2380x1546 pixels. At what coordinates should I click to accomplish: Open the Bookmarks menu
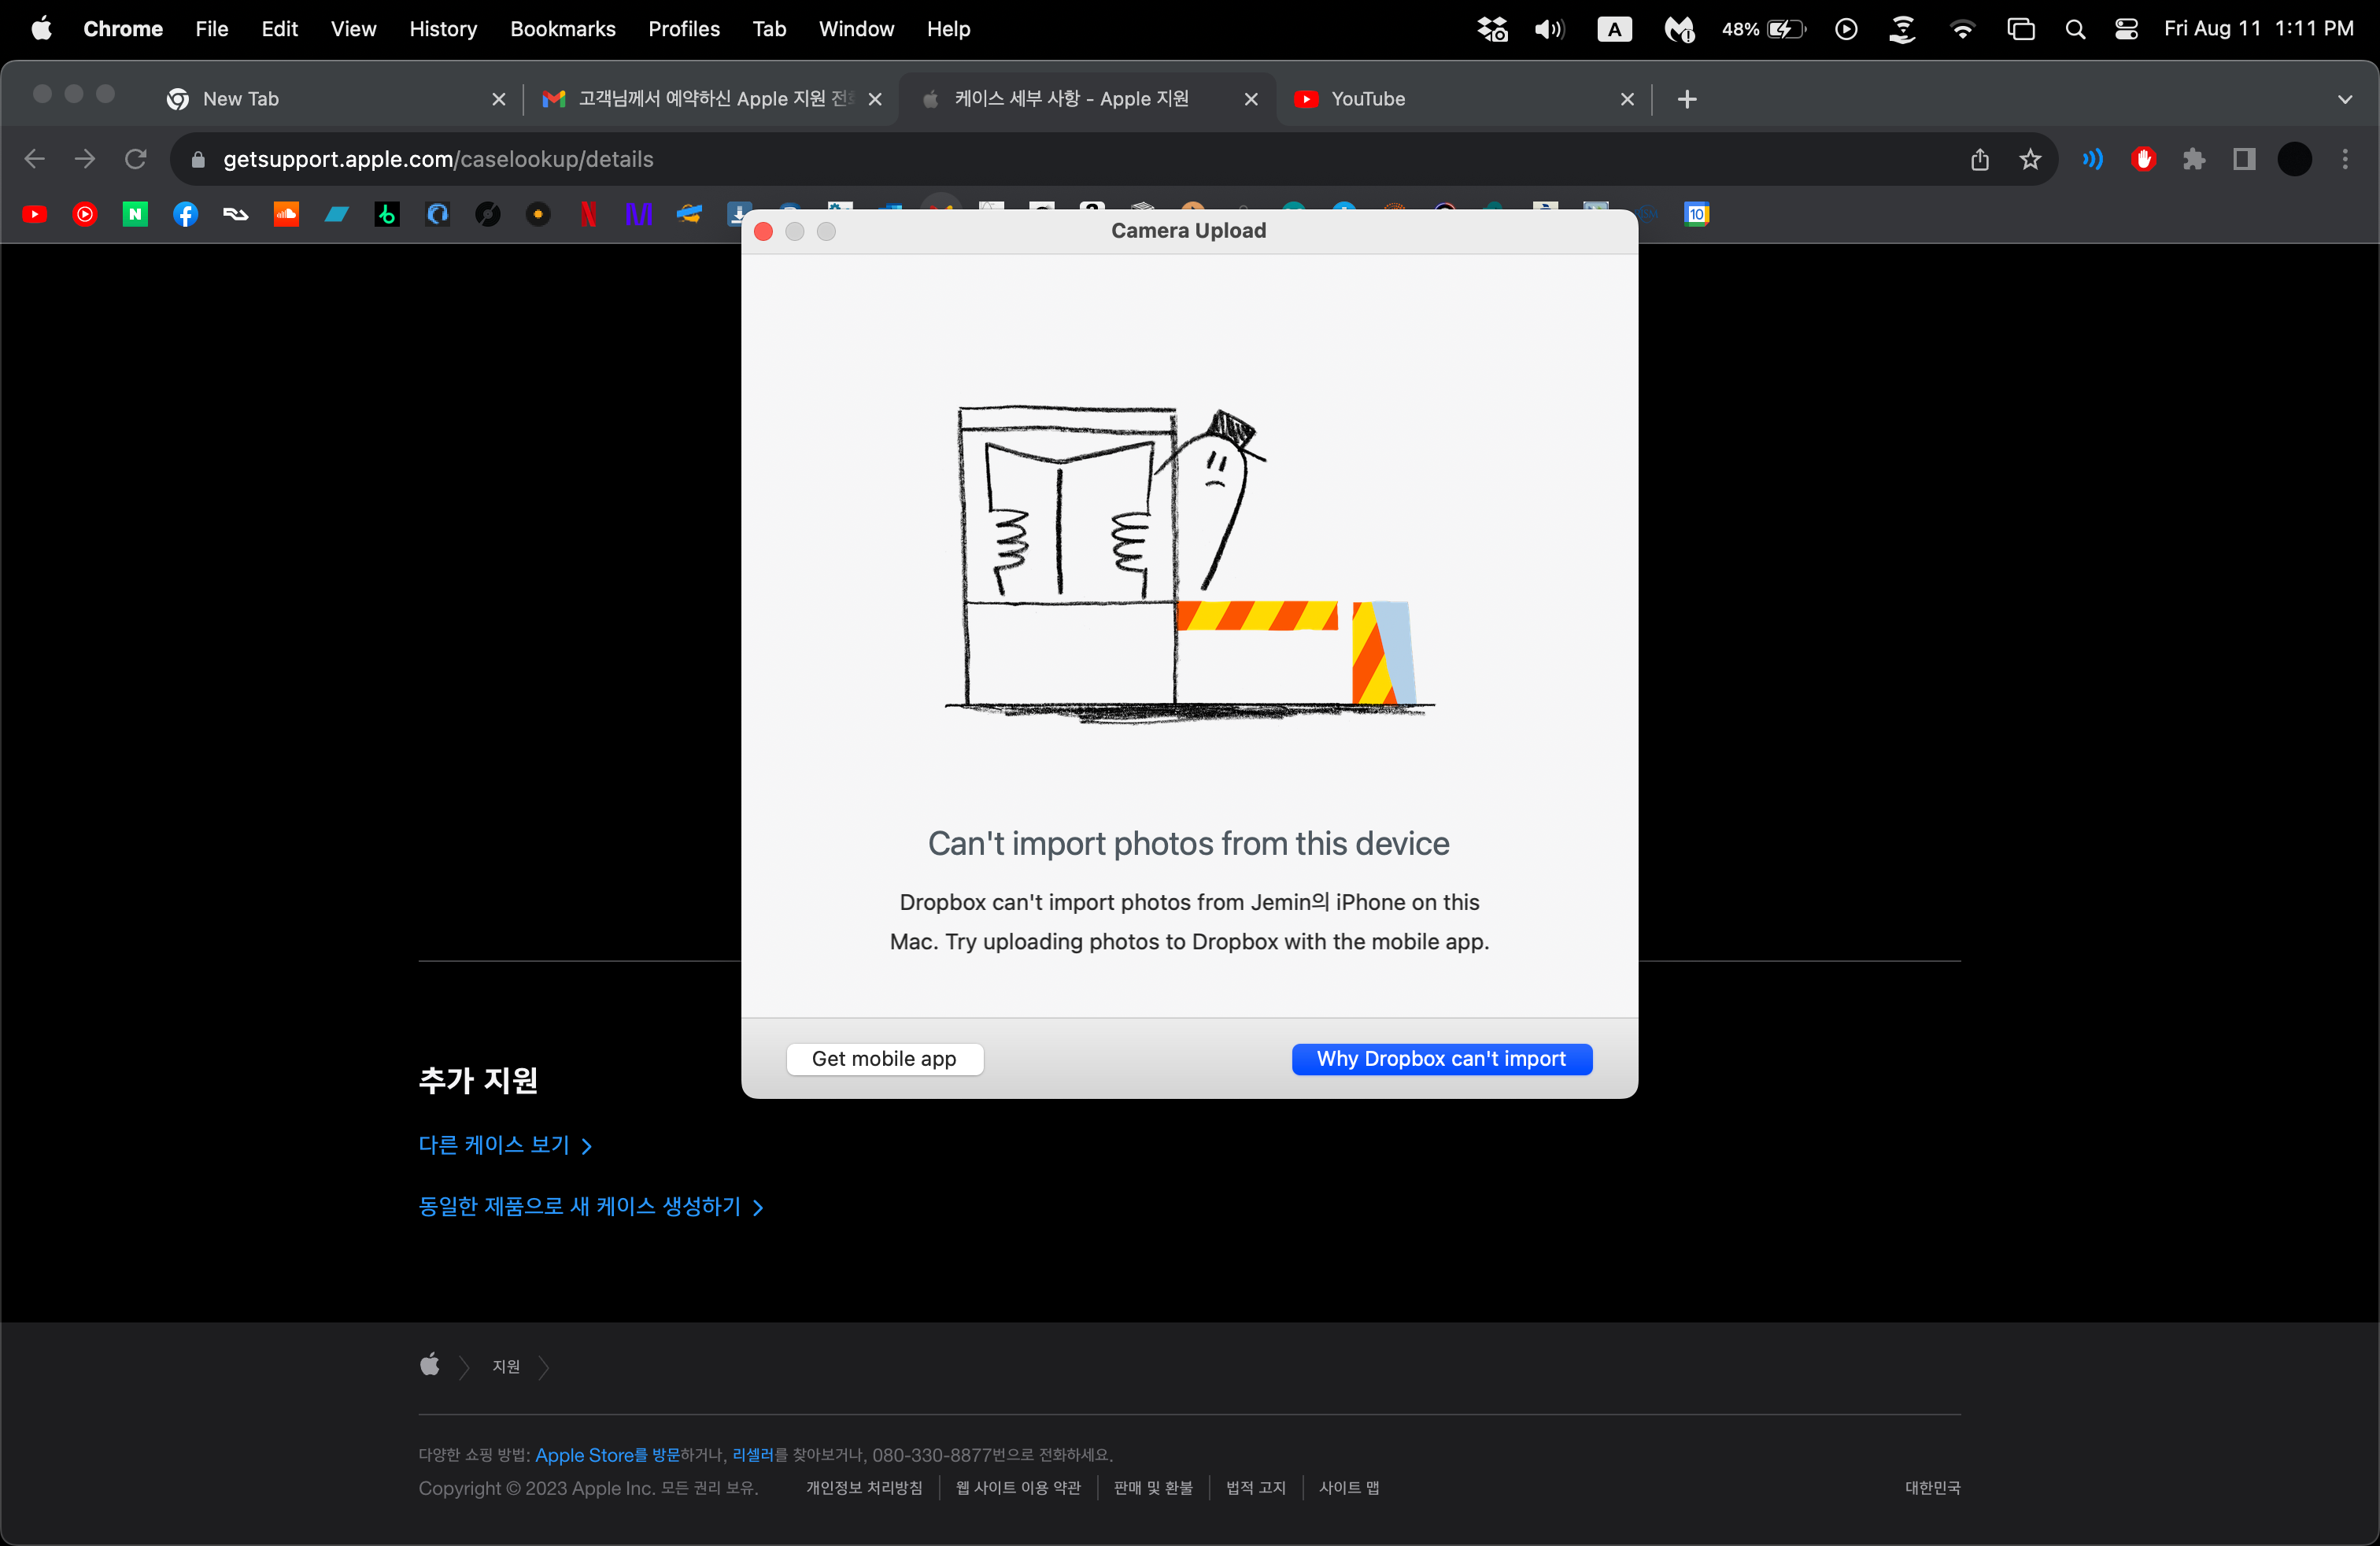[563, 29]
